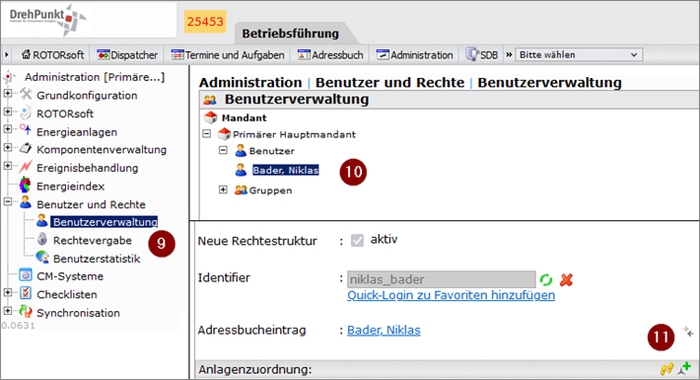Viewport: 700px width, 380px height.
Task: Expand the Gruppen node
Action: [223, 190]
